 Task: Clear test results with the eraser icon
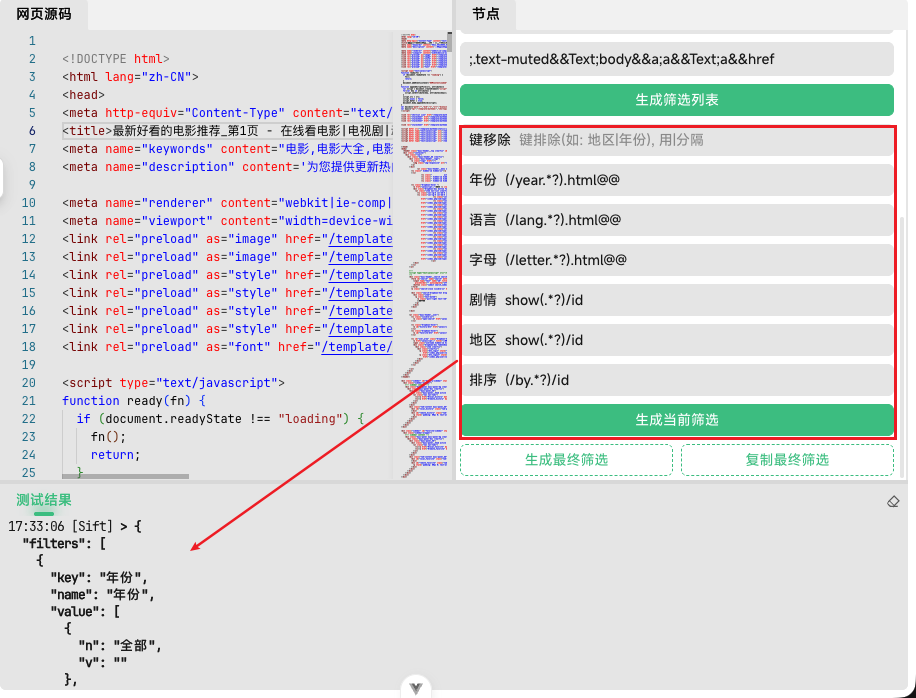pyautogui.click(x=893, y=501)
